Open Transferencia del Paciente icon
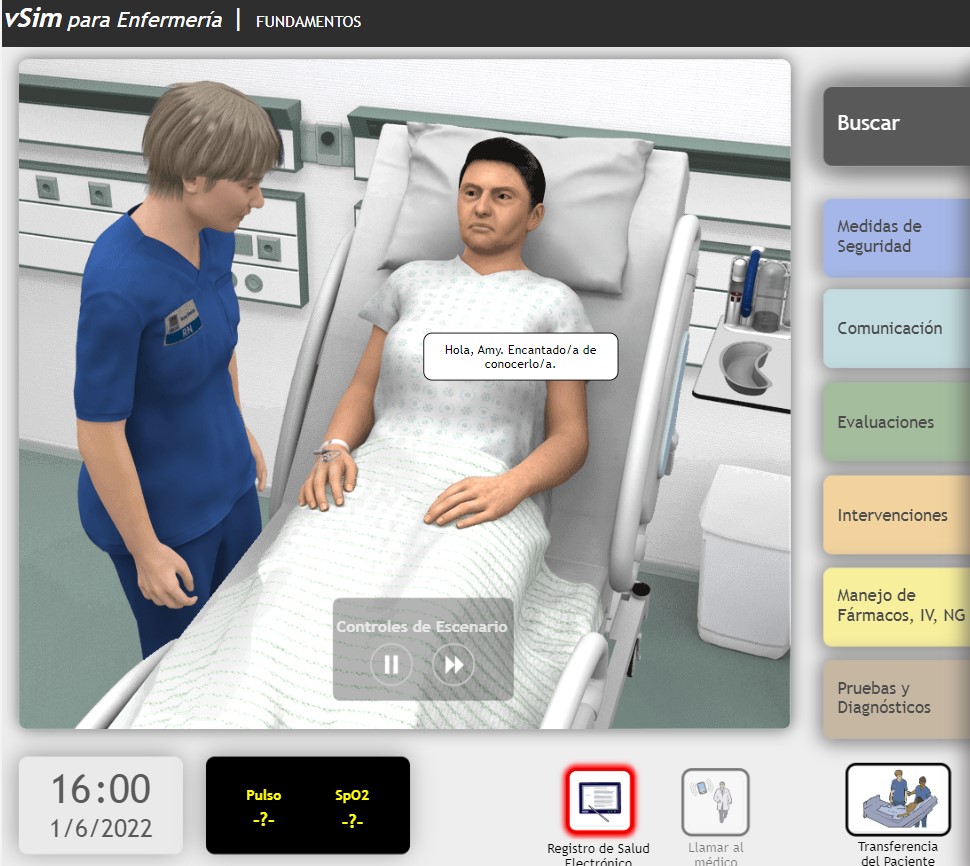This screenshot has width=970, height=866. tap(897, 799)
